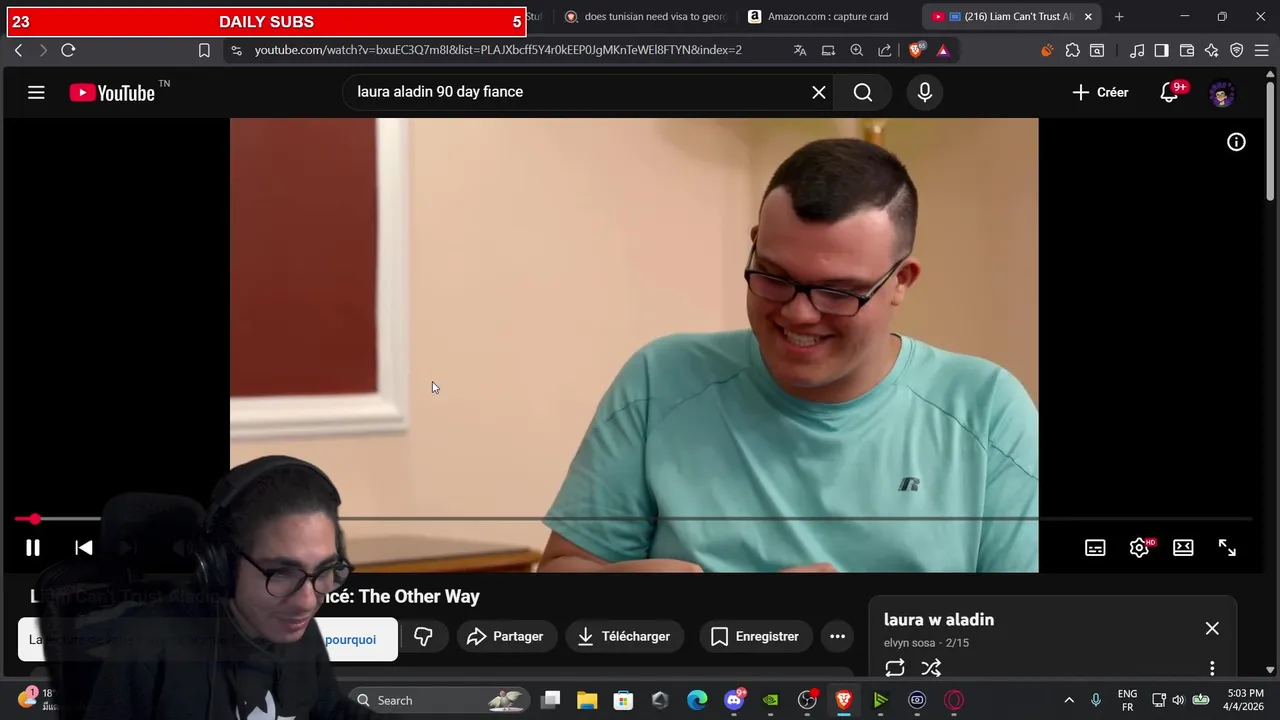
Task: Save video with Enregistrer button
Action: (x=755, y=637)
